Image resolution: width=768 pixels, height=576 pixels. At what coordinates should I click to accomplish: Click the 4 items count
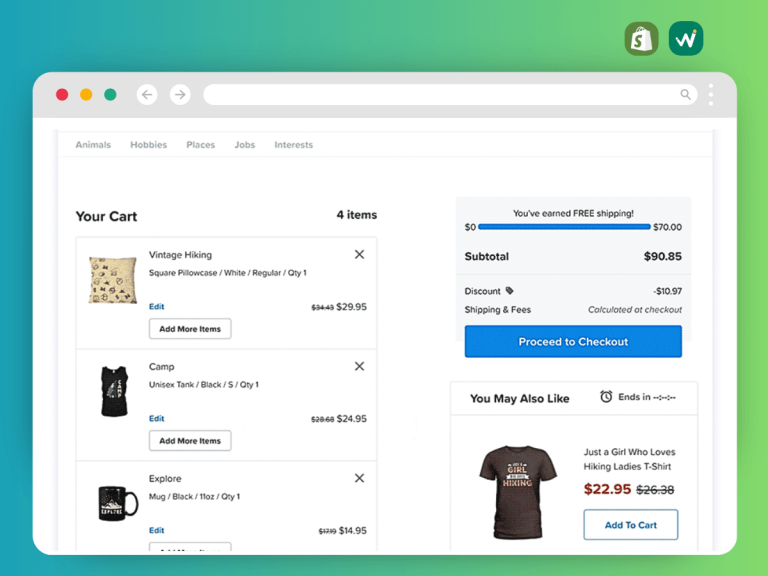(357, 215)
